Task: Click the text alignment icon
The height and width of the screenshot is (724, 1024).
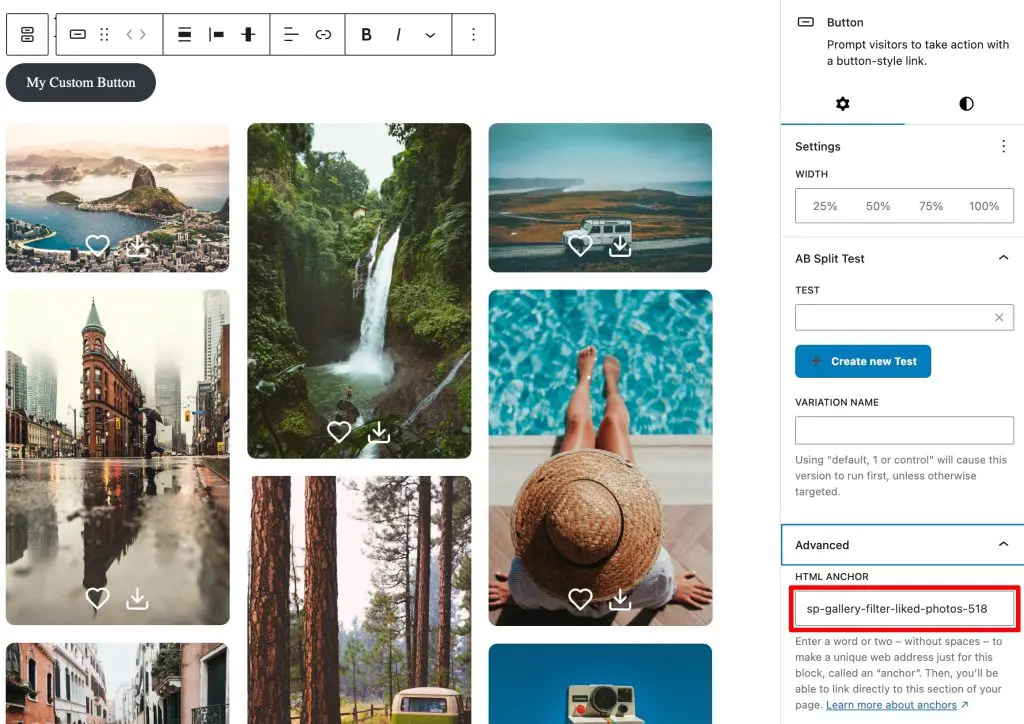Action: (291, 35)
